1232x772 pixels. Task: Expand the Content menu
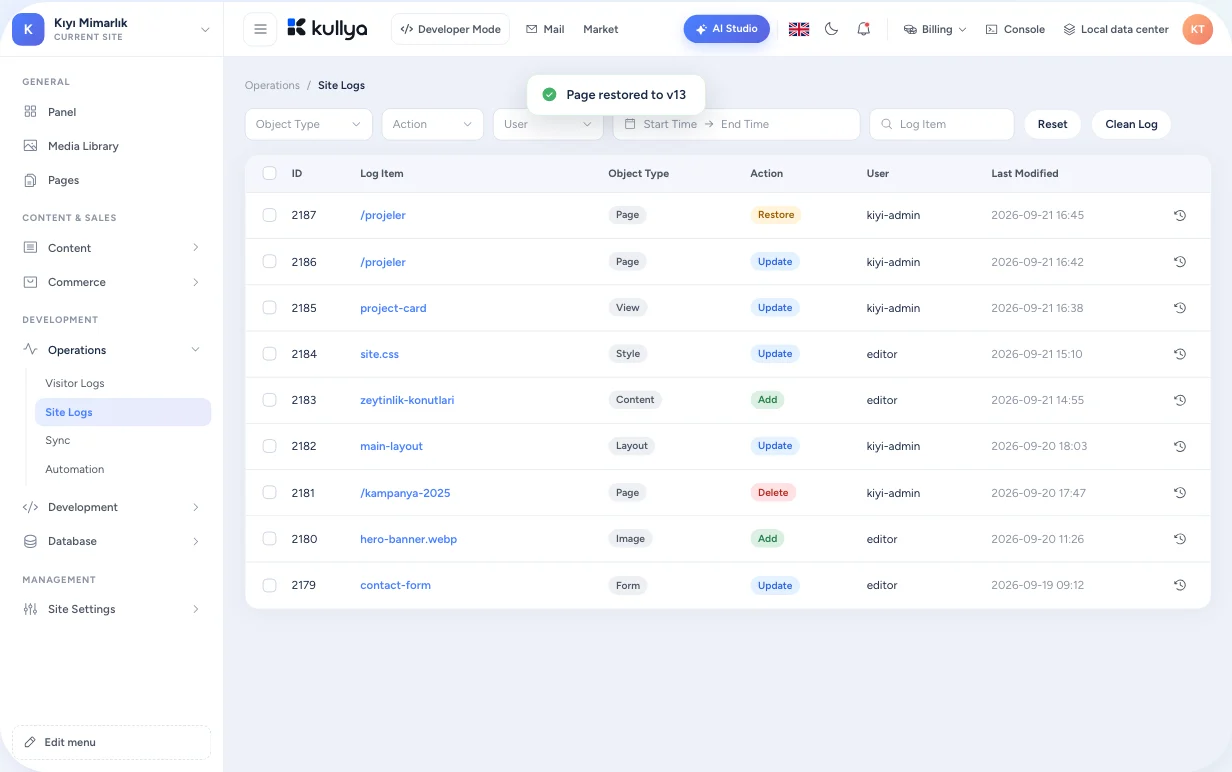111,248
